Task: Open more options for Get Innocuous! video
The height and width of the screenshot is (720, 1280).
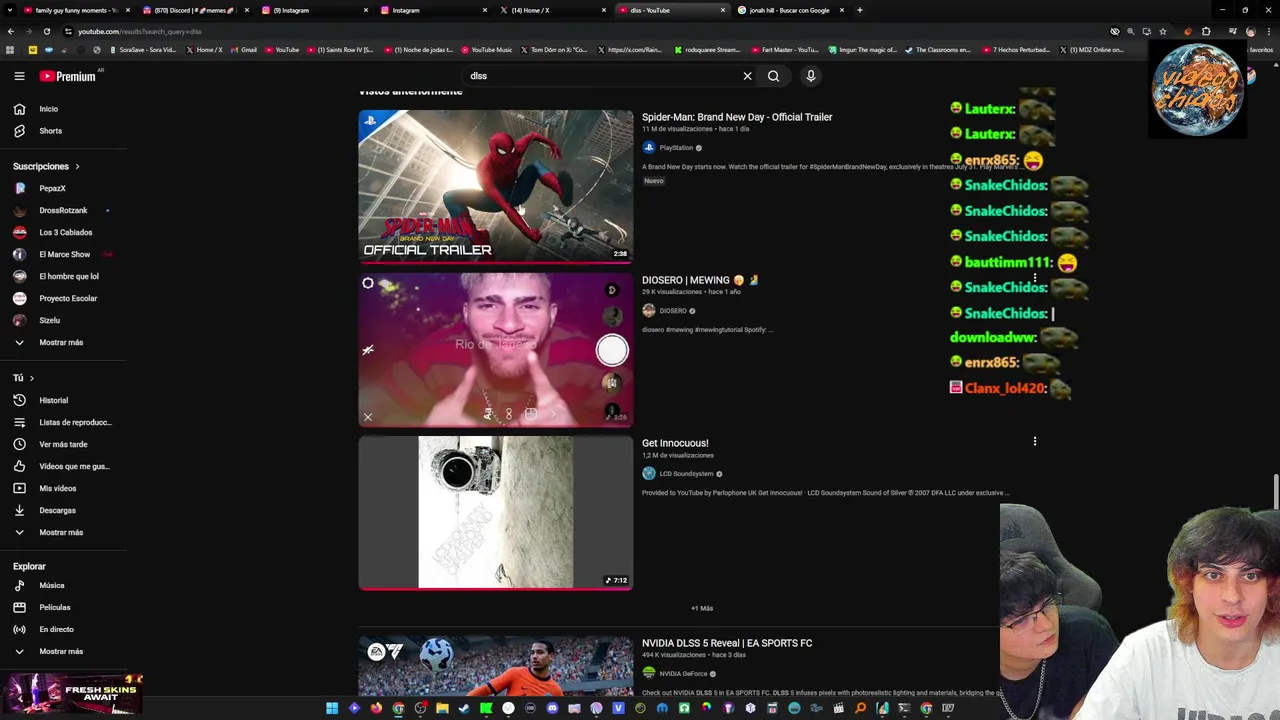Action: coord(1035,441)
